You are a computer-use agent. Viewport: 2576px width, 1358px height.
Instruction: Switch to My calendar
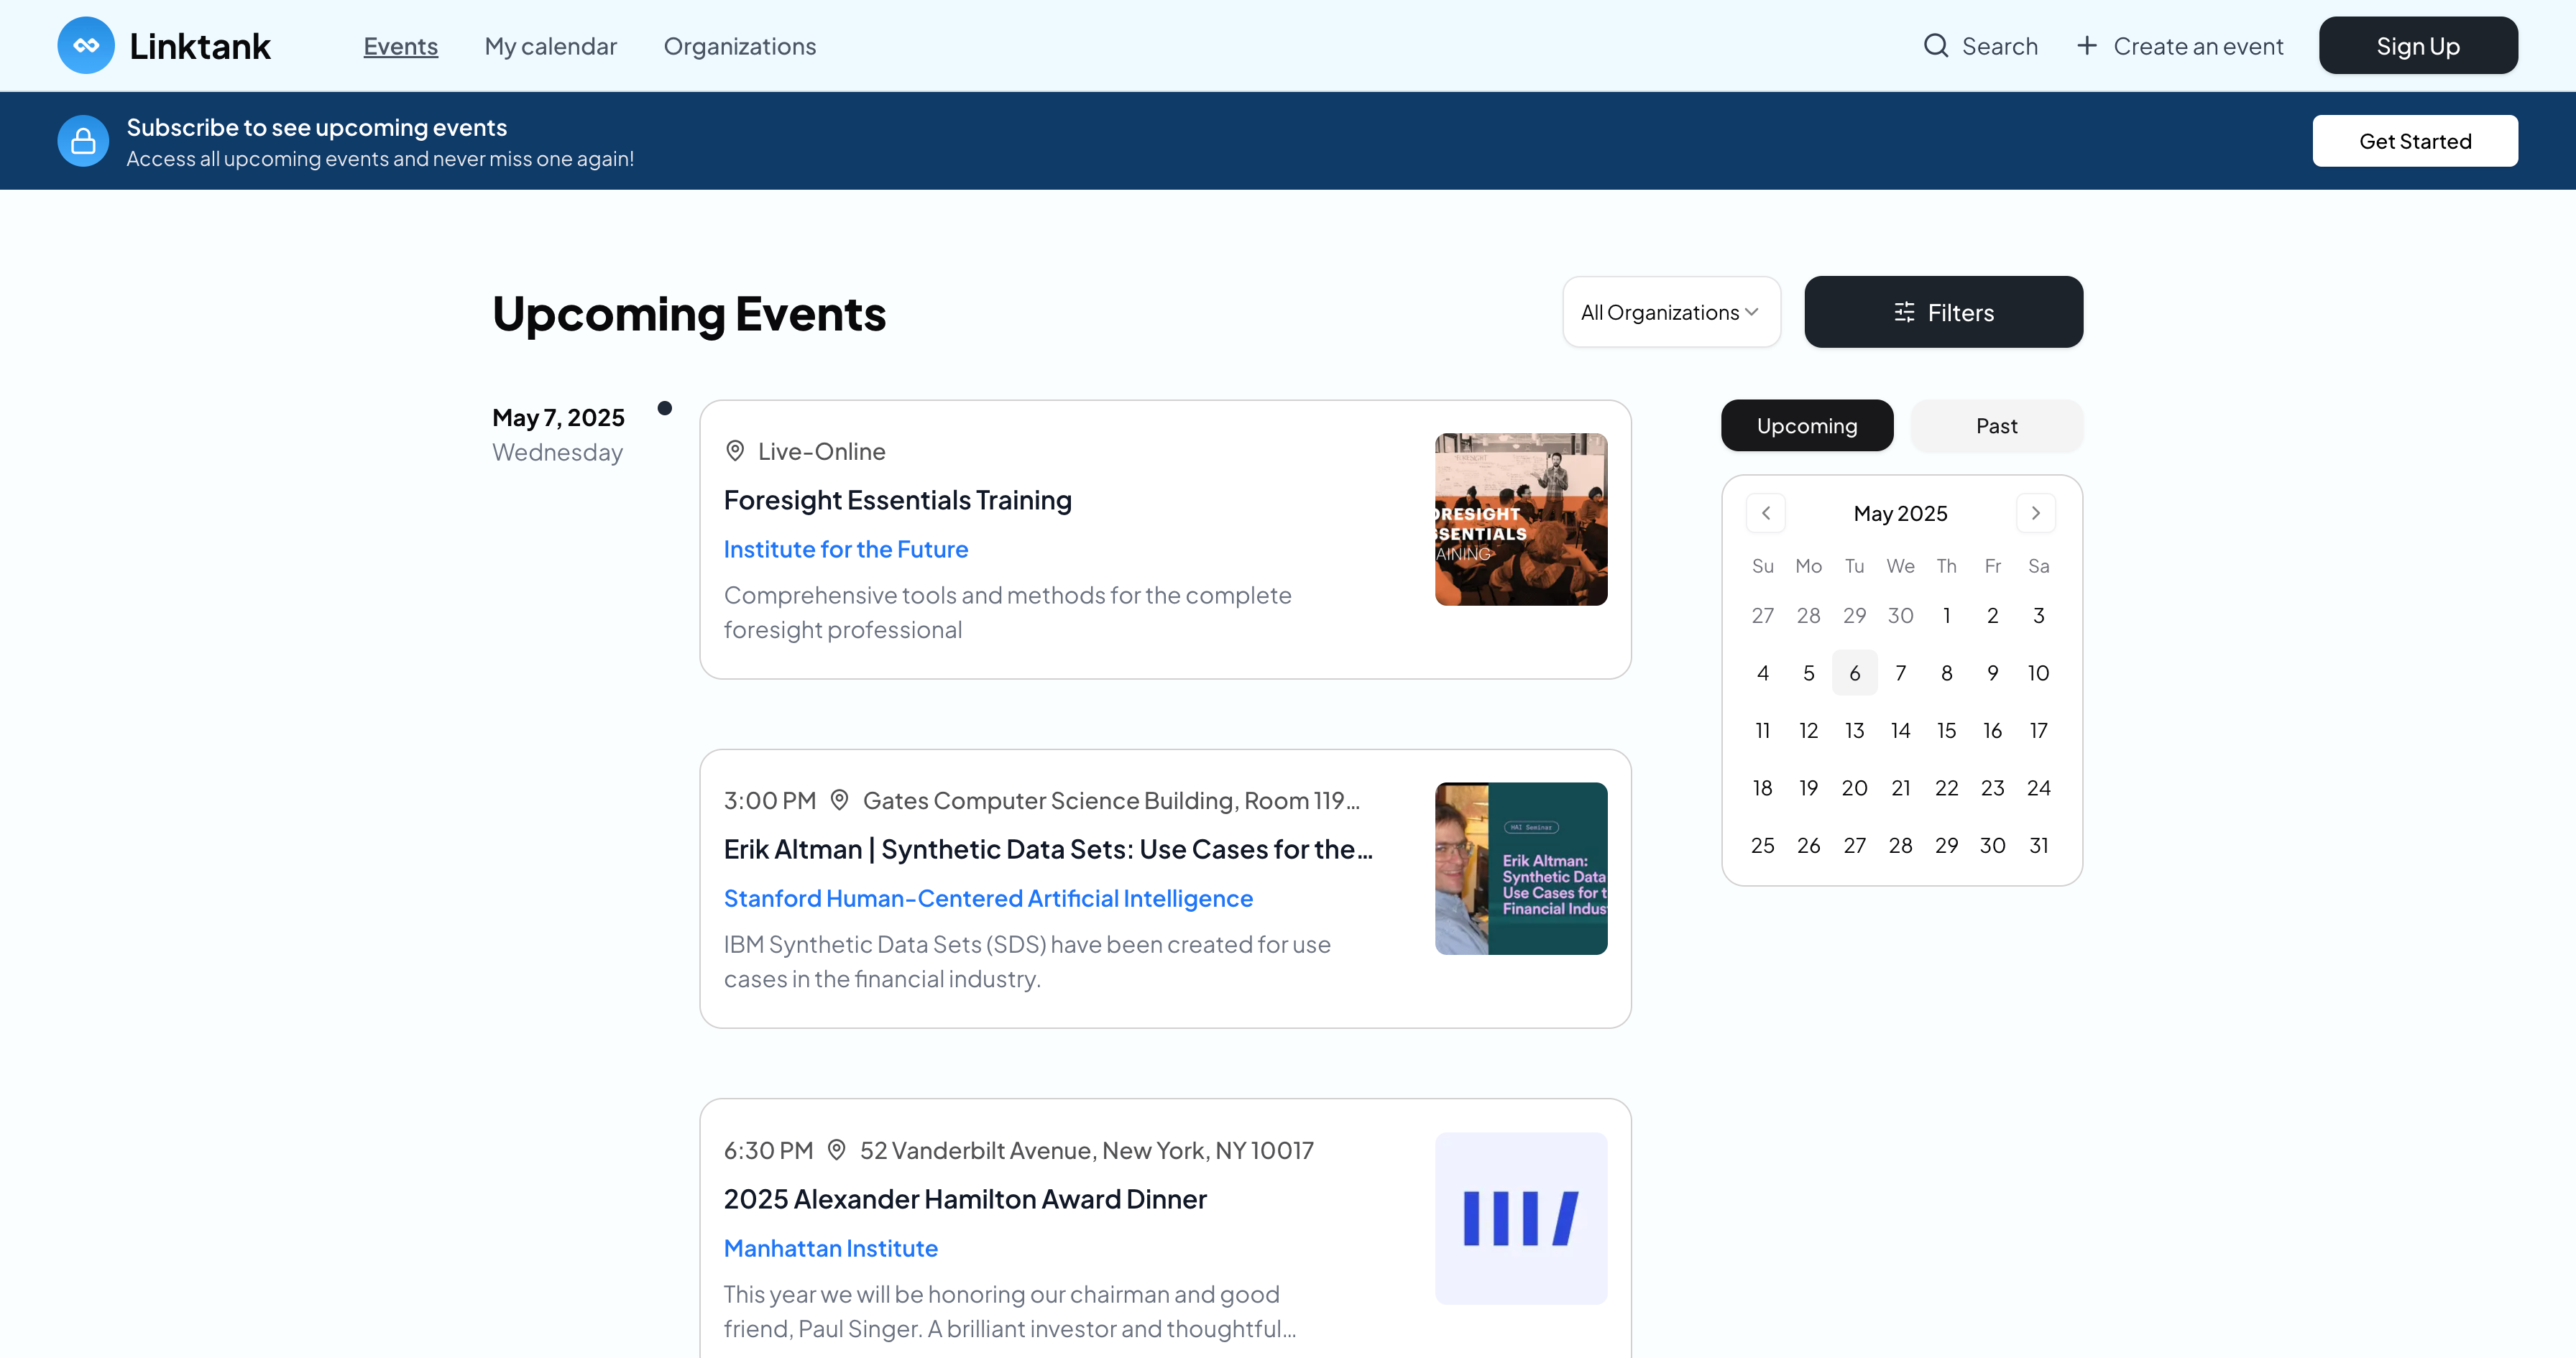(550, 46)
